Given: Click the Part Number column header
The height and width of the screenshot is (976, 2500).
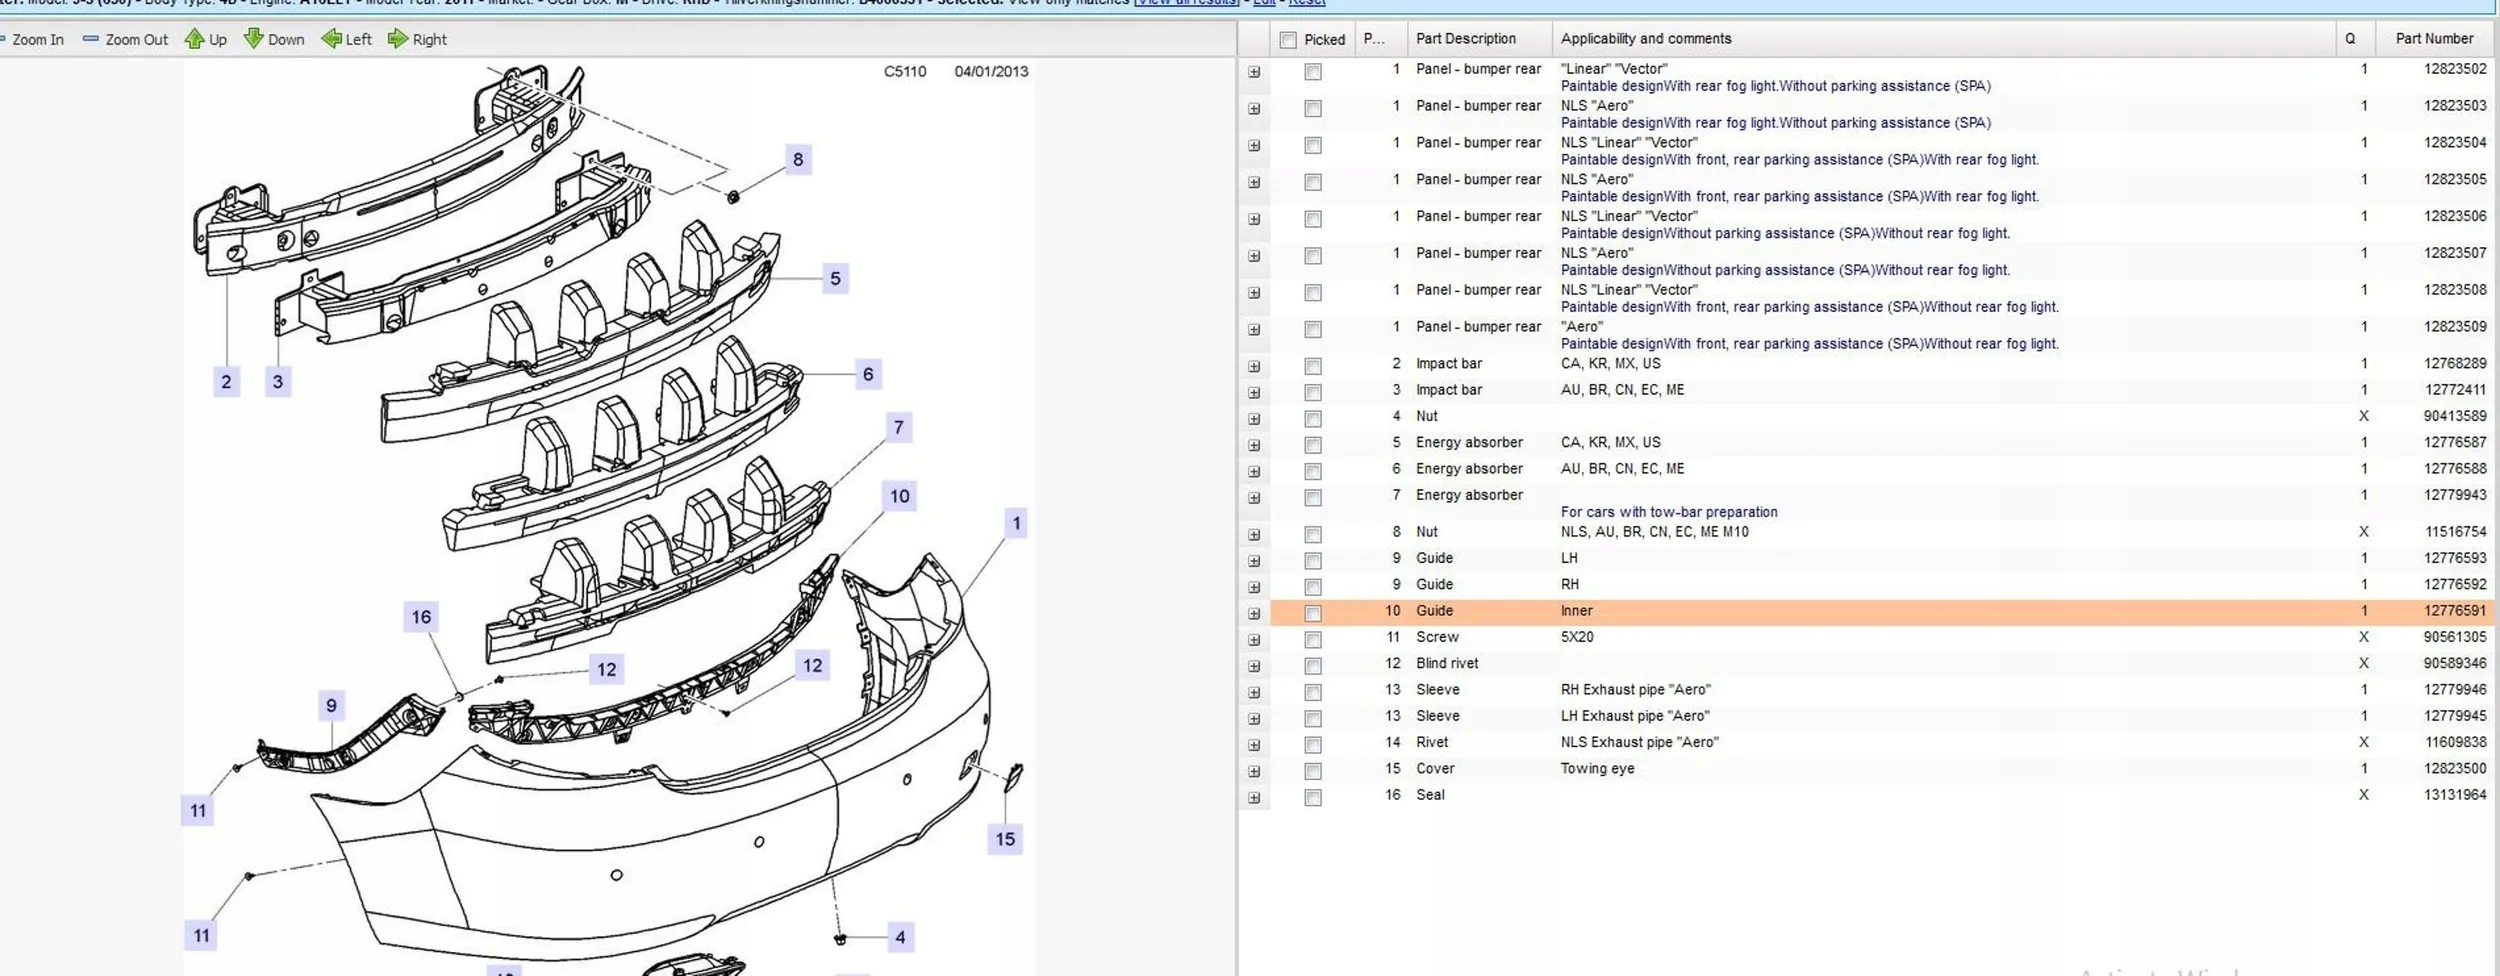Looking at the screenshot, I should [x=2433, y=39].
